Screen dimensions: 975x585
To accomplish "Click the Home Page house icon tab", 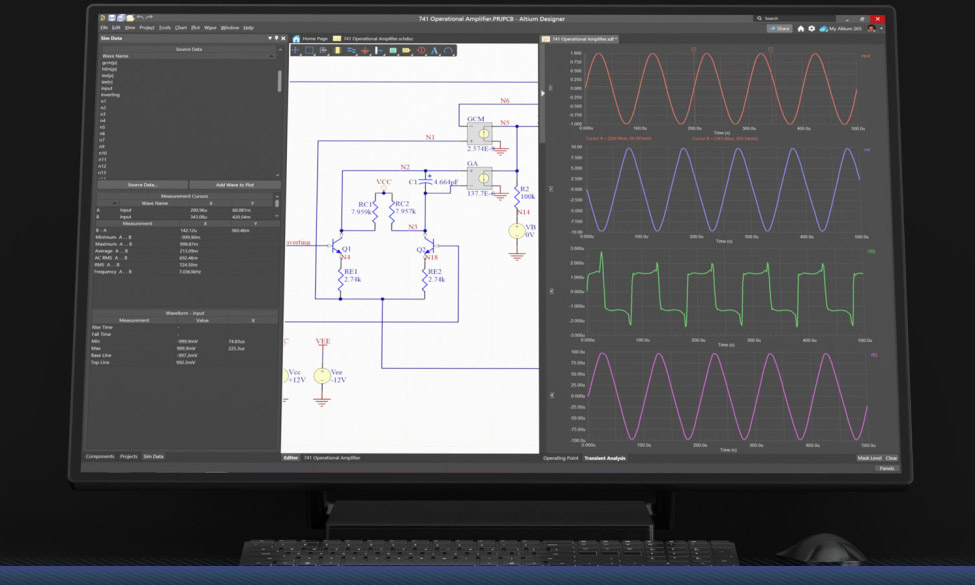I will tap(297, 39).
